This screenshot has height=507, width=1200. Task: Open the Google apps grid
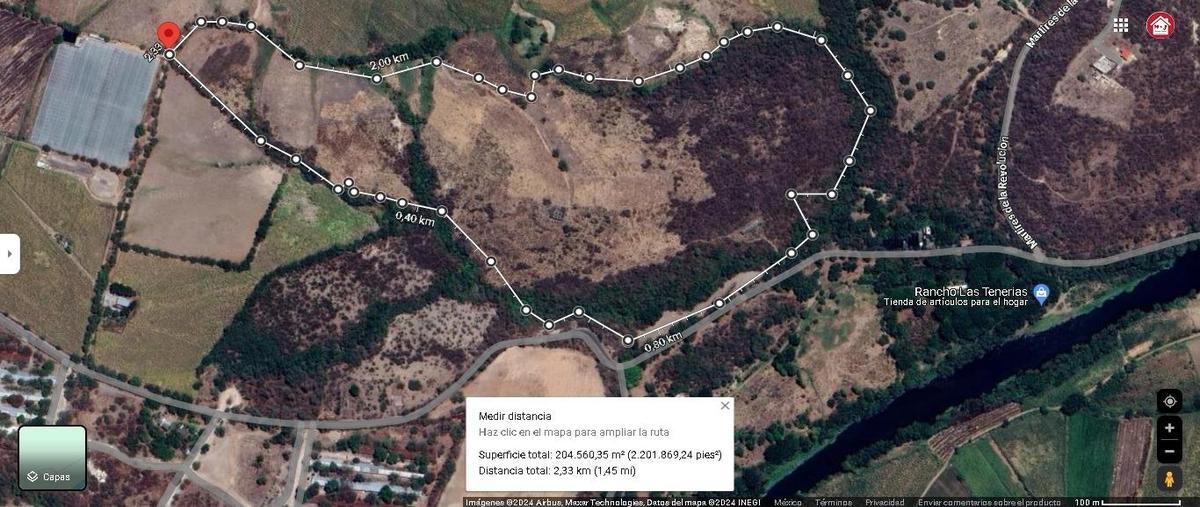tap(1121, 25)
